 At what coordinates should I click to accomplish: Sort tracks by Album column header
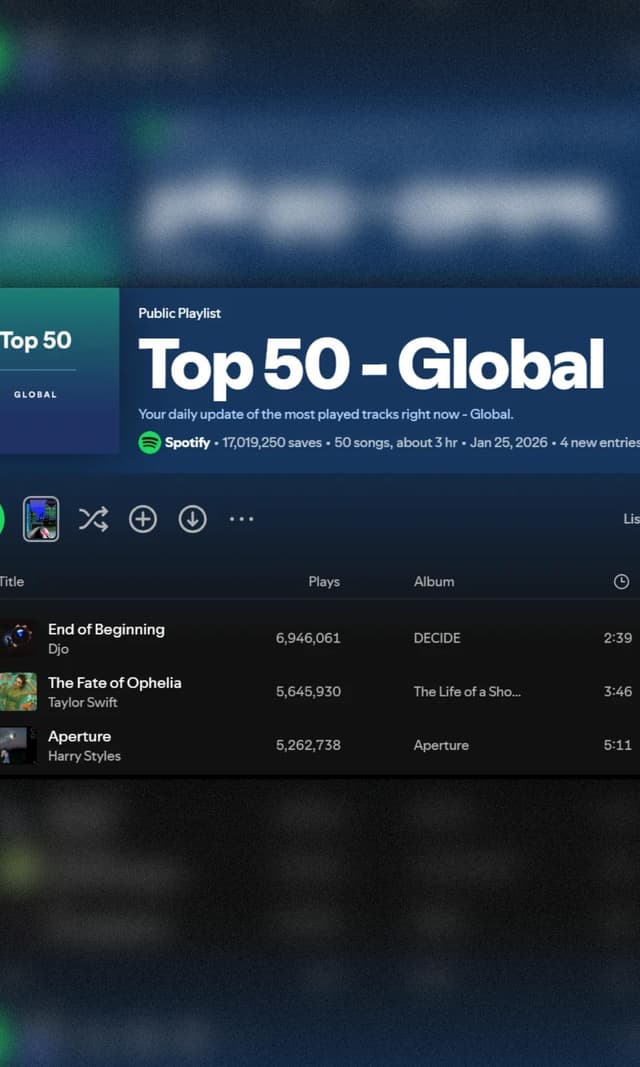pyautogui.click(x=434, y=582)
